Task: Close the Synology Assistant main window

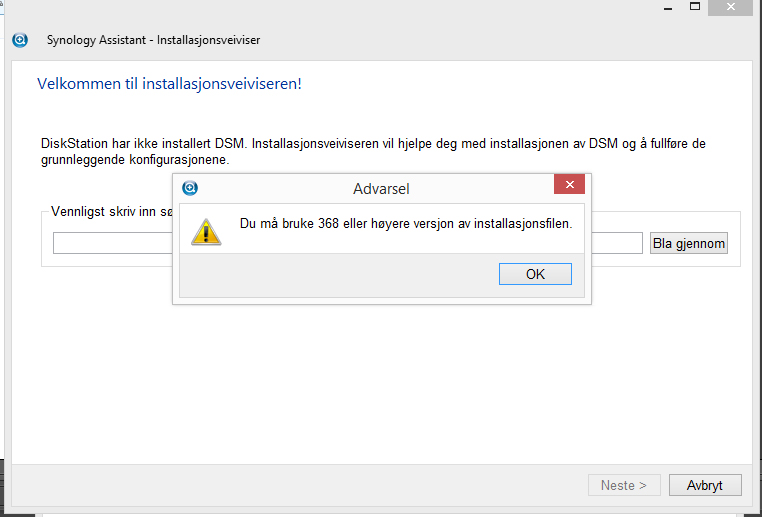Action: [730, 7]
